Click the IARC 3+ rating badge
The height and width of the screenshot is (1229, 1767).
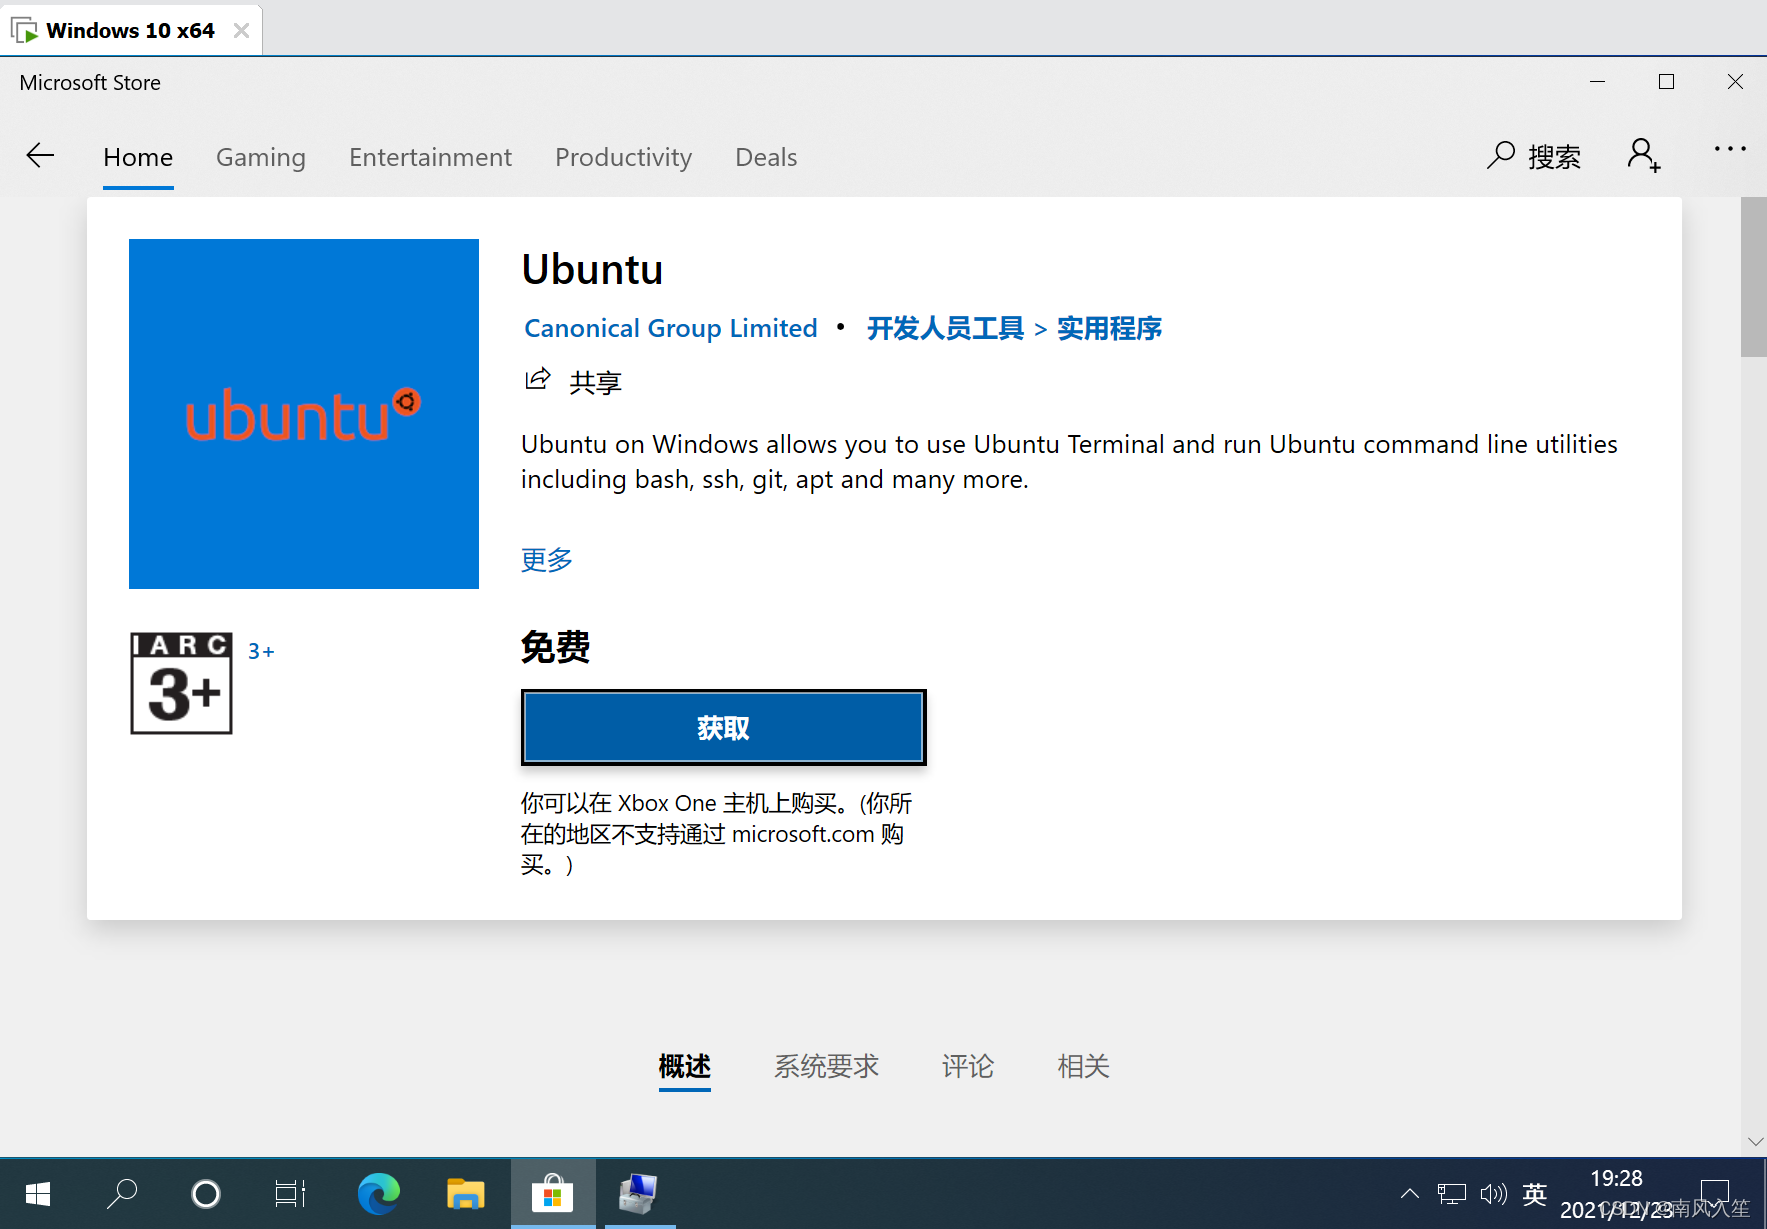(181, 683)
